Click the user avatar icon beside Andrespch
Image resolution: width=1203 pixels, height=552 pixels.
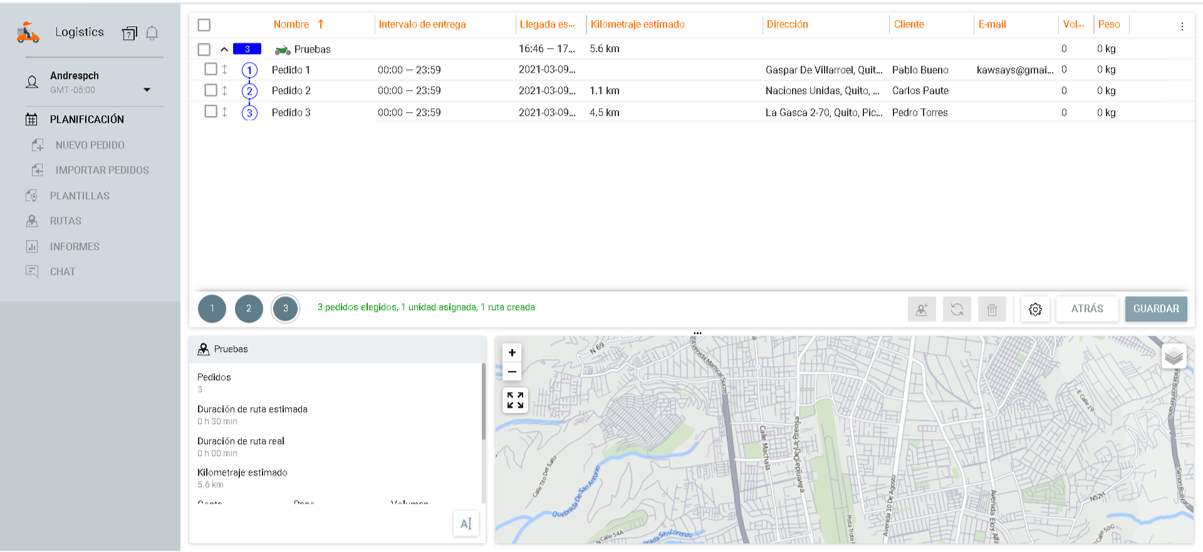point(32,82)
